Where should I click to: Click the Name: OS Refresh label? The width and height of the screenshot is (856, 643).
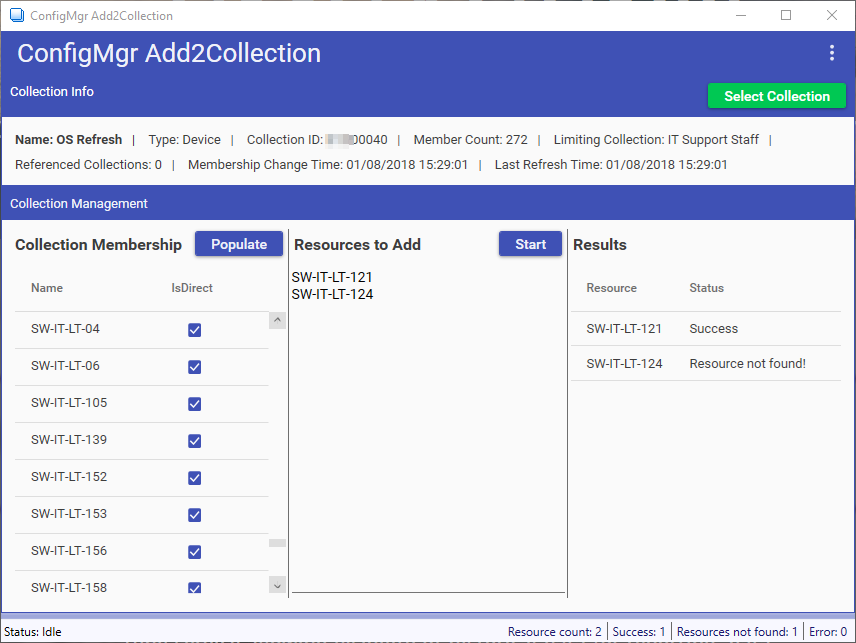click(x=68, y=140)
